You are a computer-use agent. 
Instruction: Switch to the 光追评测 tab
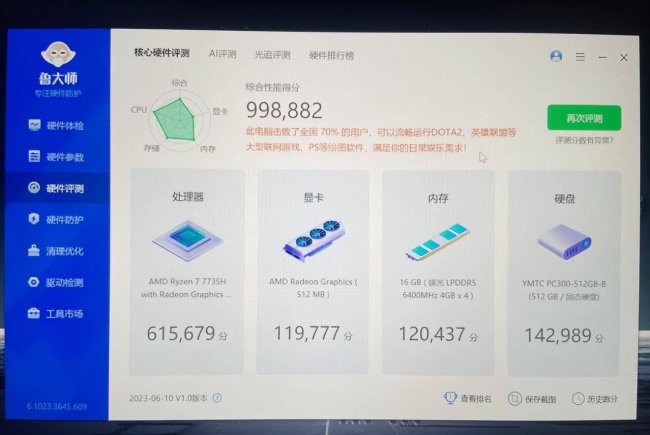[272, 55]
